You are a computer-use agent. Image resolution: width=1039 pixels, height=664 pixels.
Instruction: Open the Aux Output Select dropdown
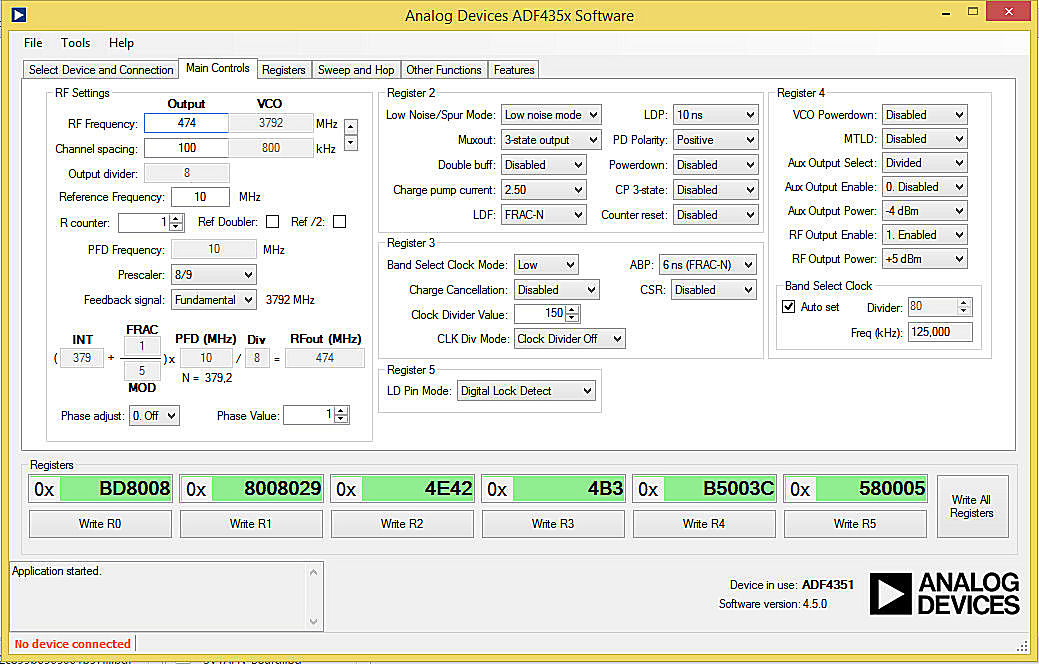924,163
